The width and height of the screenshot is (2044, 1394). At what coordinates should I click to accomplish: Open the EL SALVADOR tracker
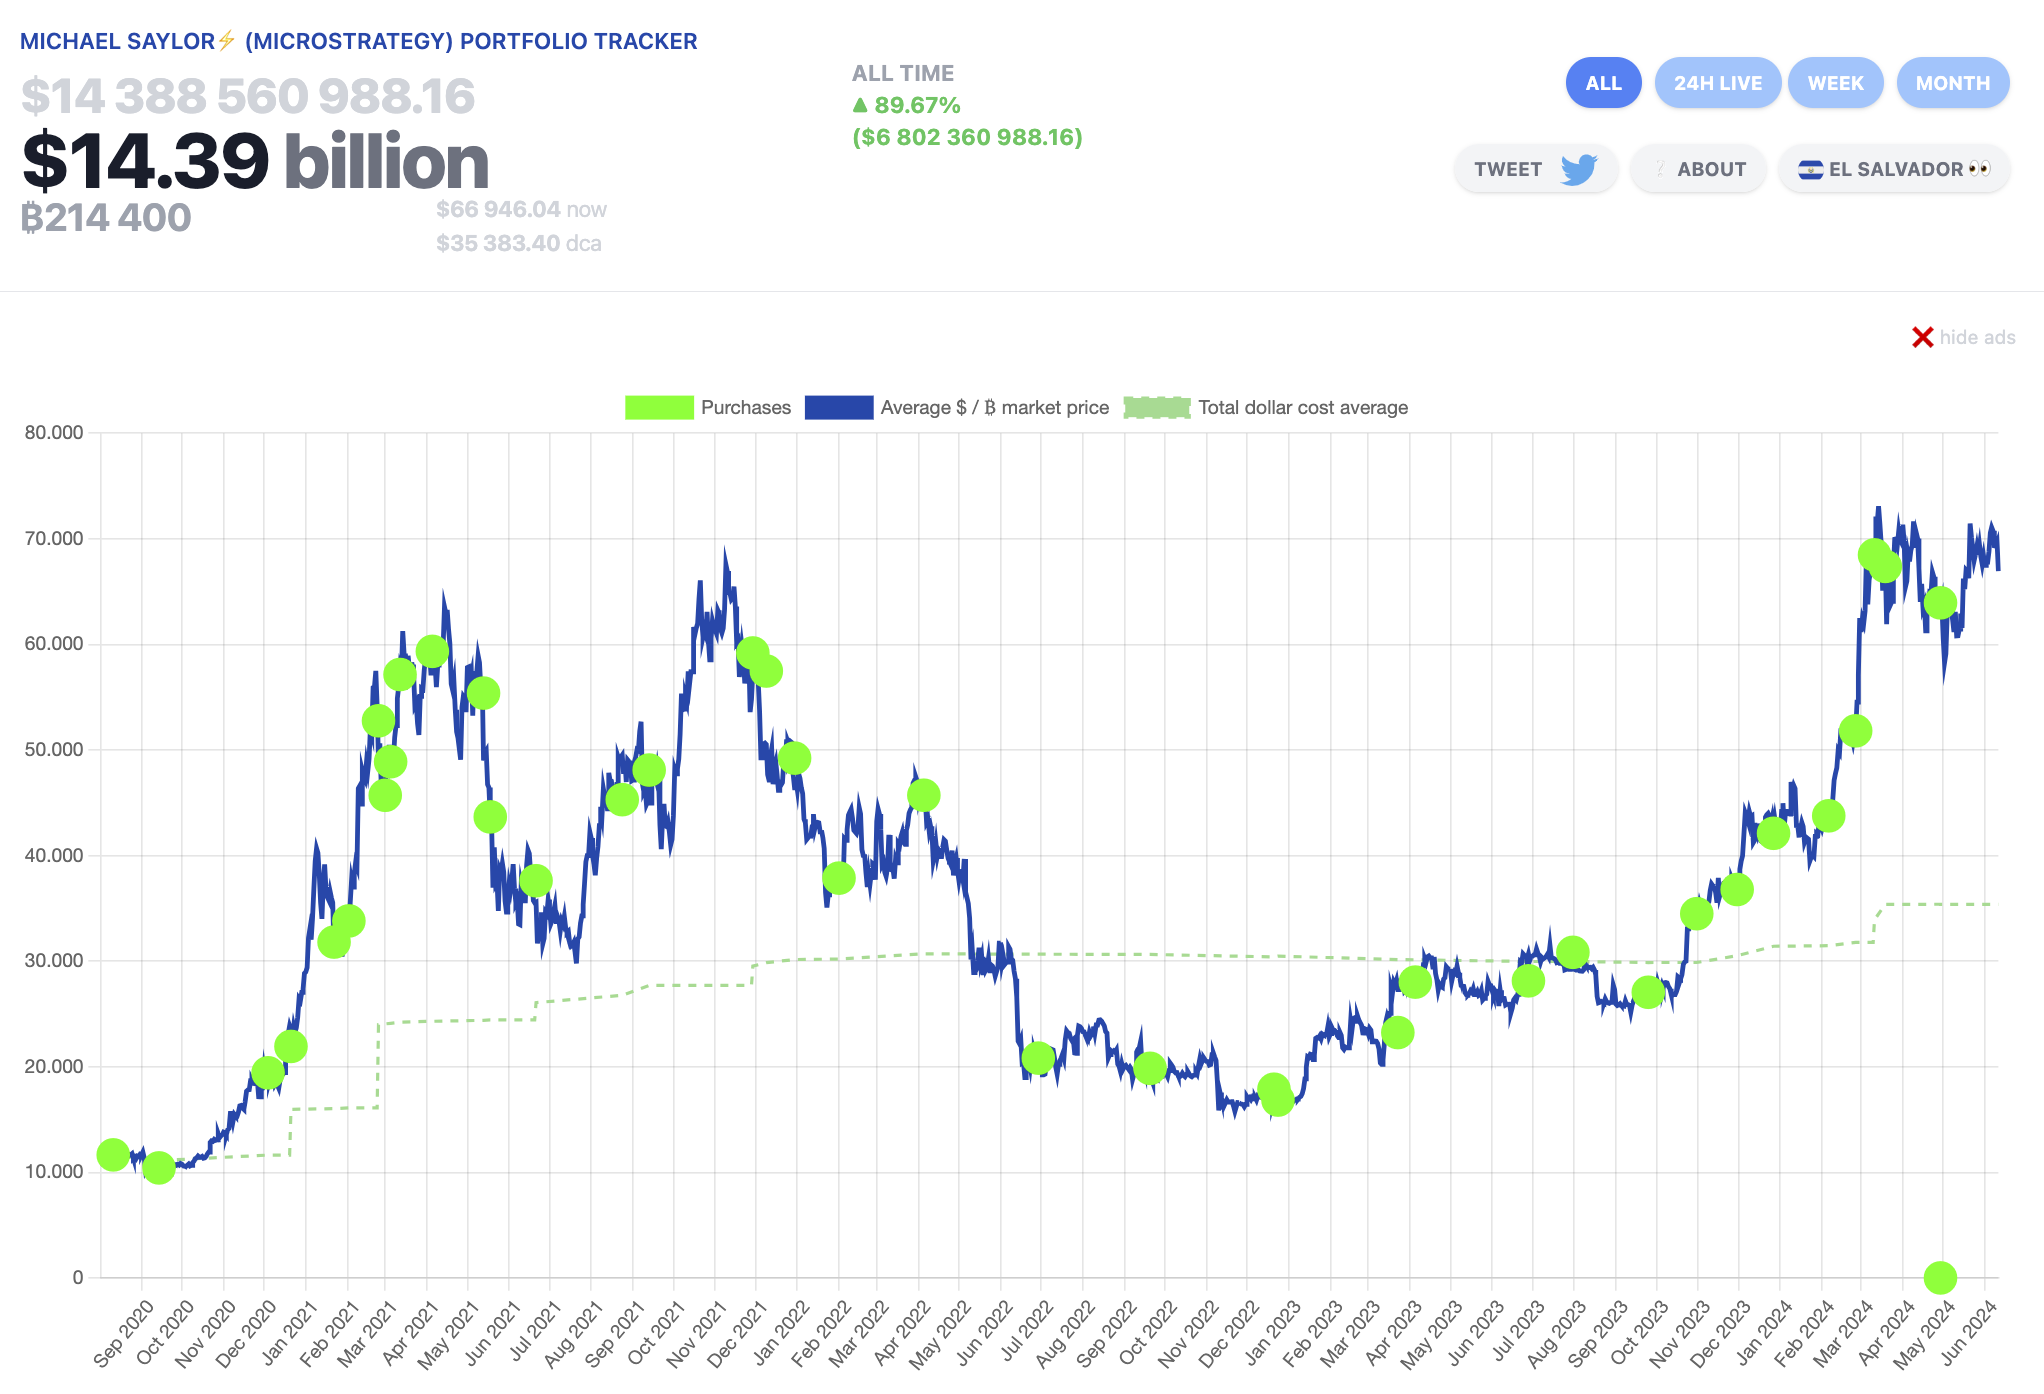click(x=1894, y=169)
